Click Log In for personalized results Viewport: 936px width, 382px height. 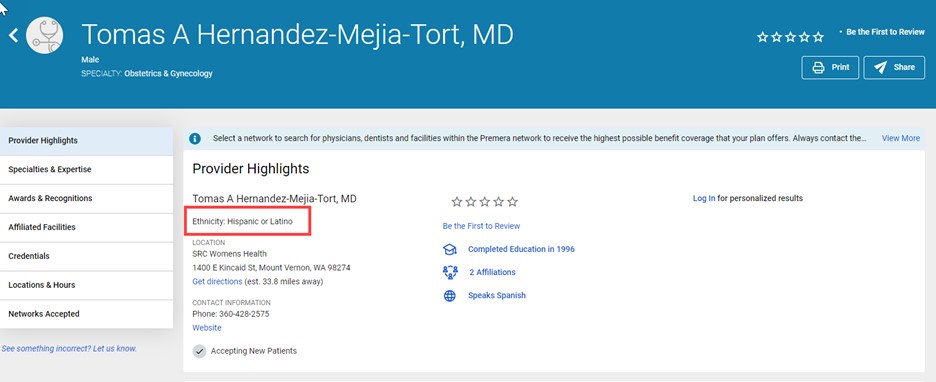(704, 198)
